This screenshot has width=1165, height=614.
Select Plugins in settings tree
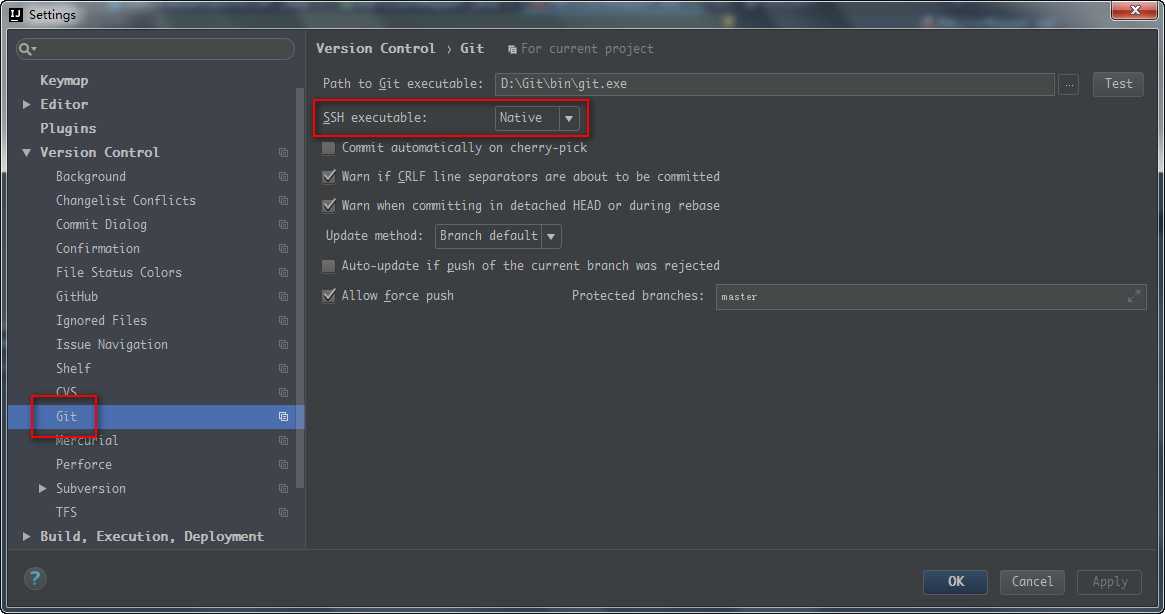68,128
